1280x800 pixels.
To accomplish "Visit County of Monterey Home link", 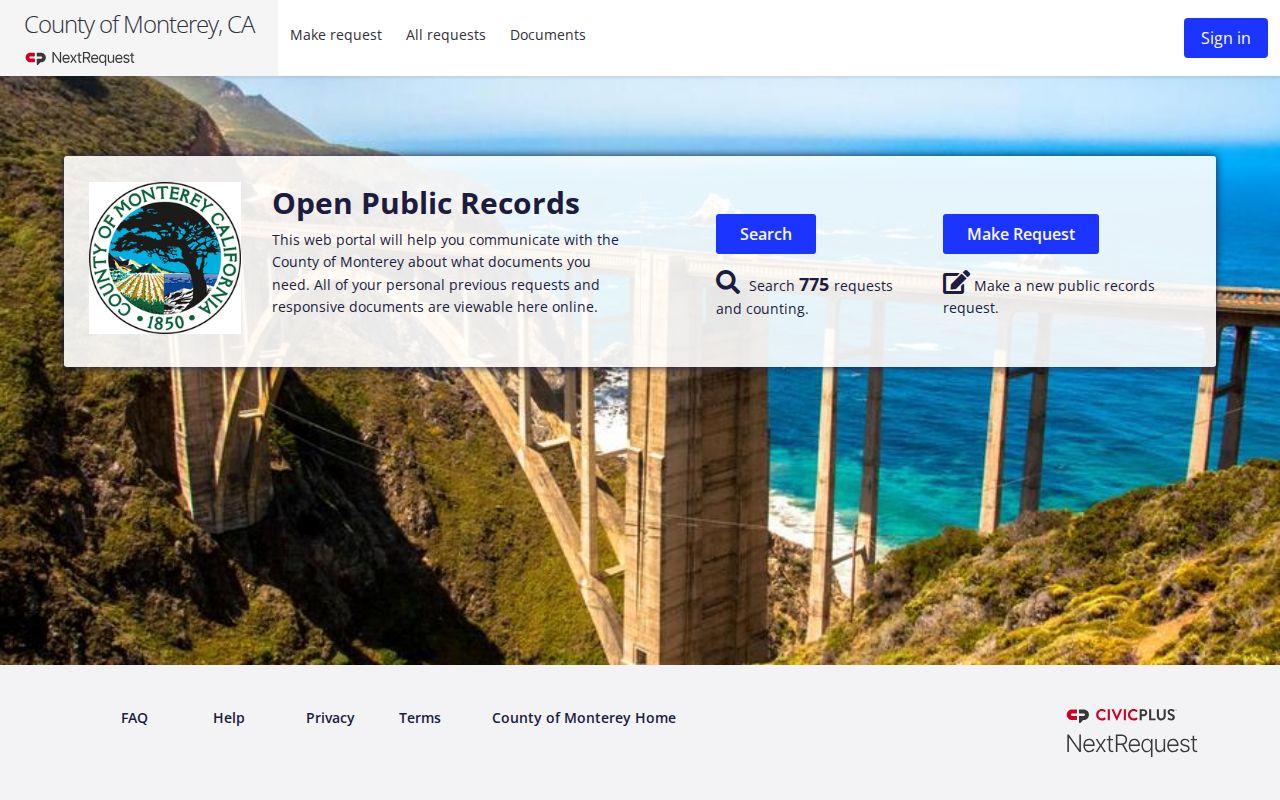I will click(584, 718).
